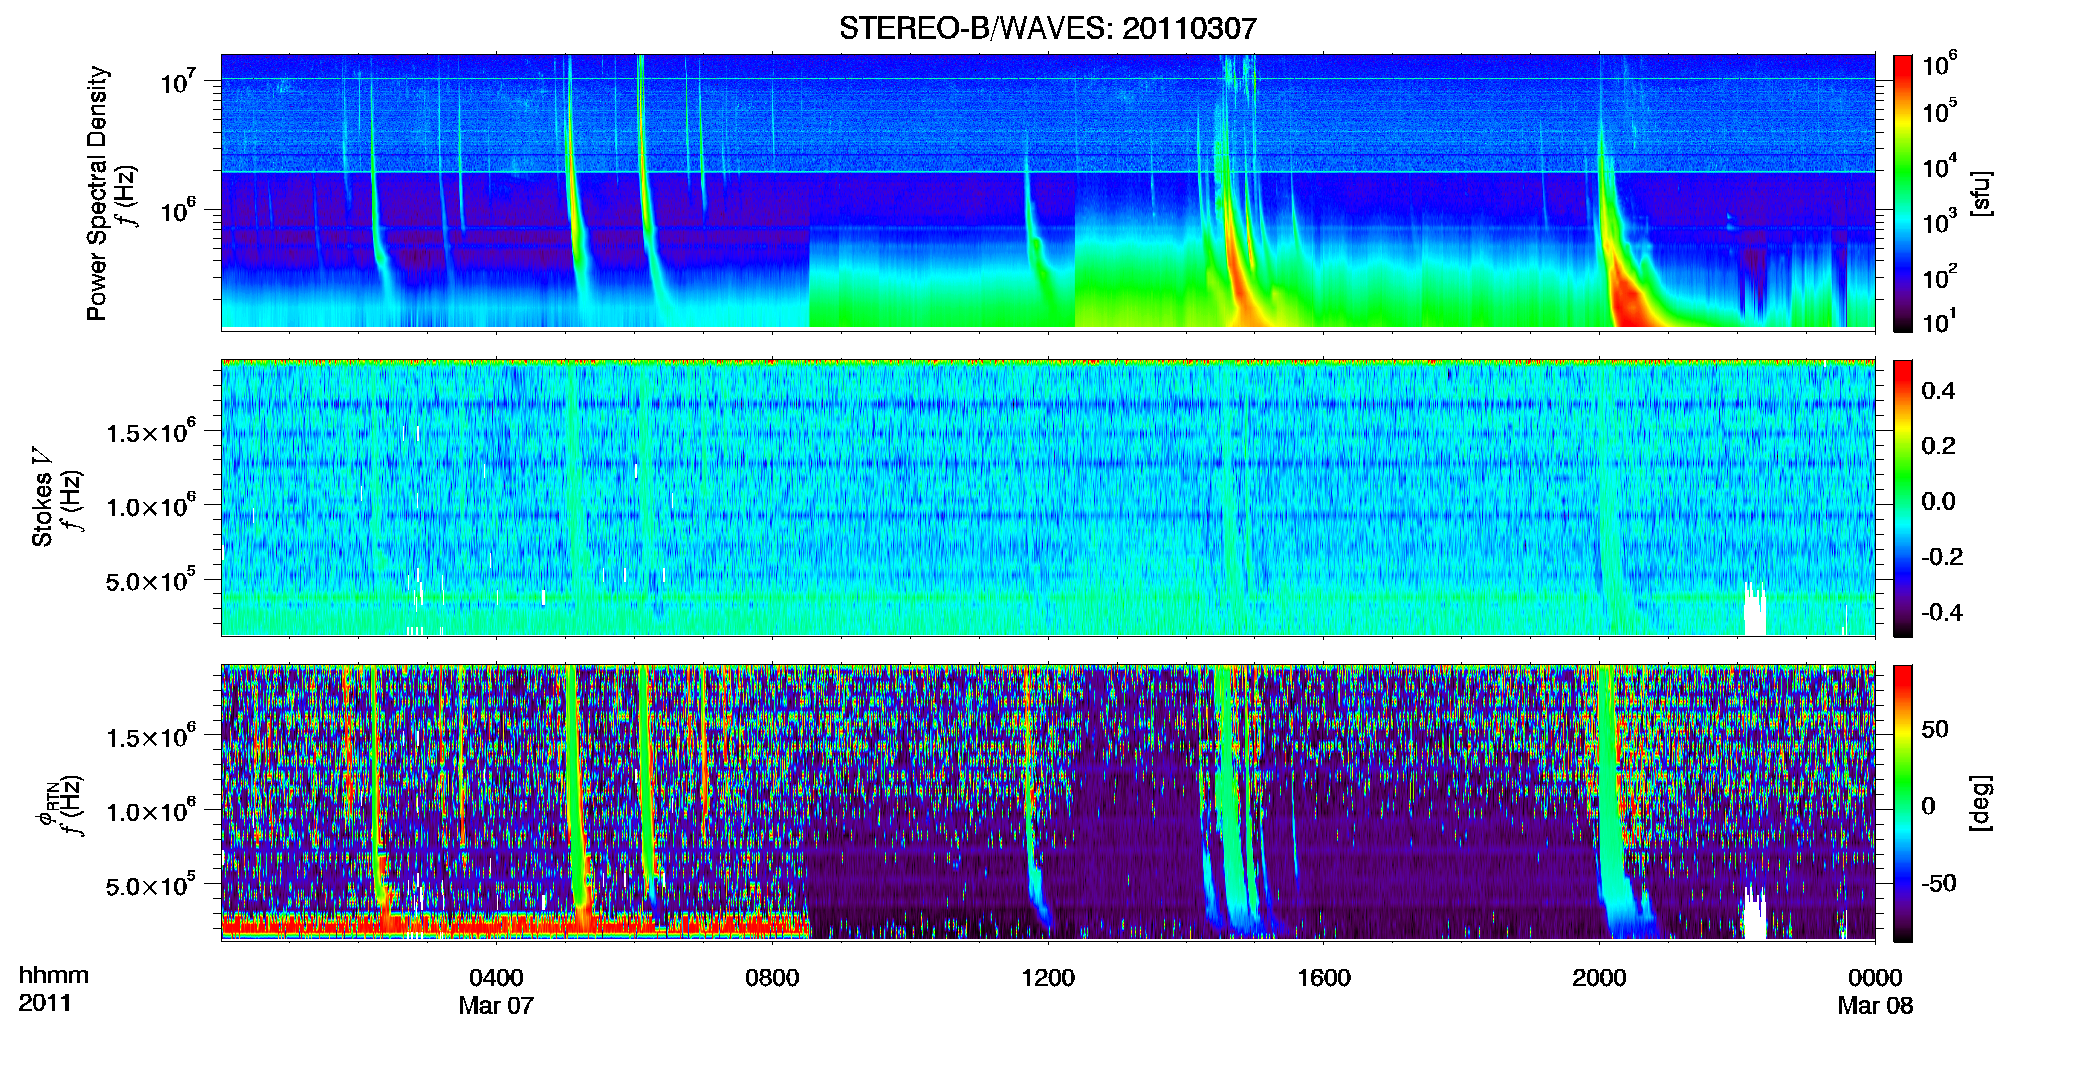This screenshot has width=2096, height=1080.
Task: Click the STEREO-B/WAVES: 20110307 plot title
Action: 1047,28
